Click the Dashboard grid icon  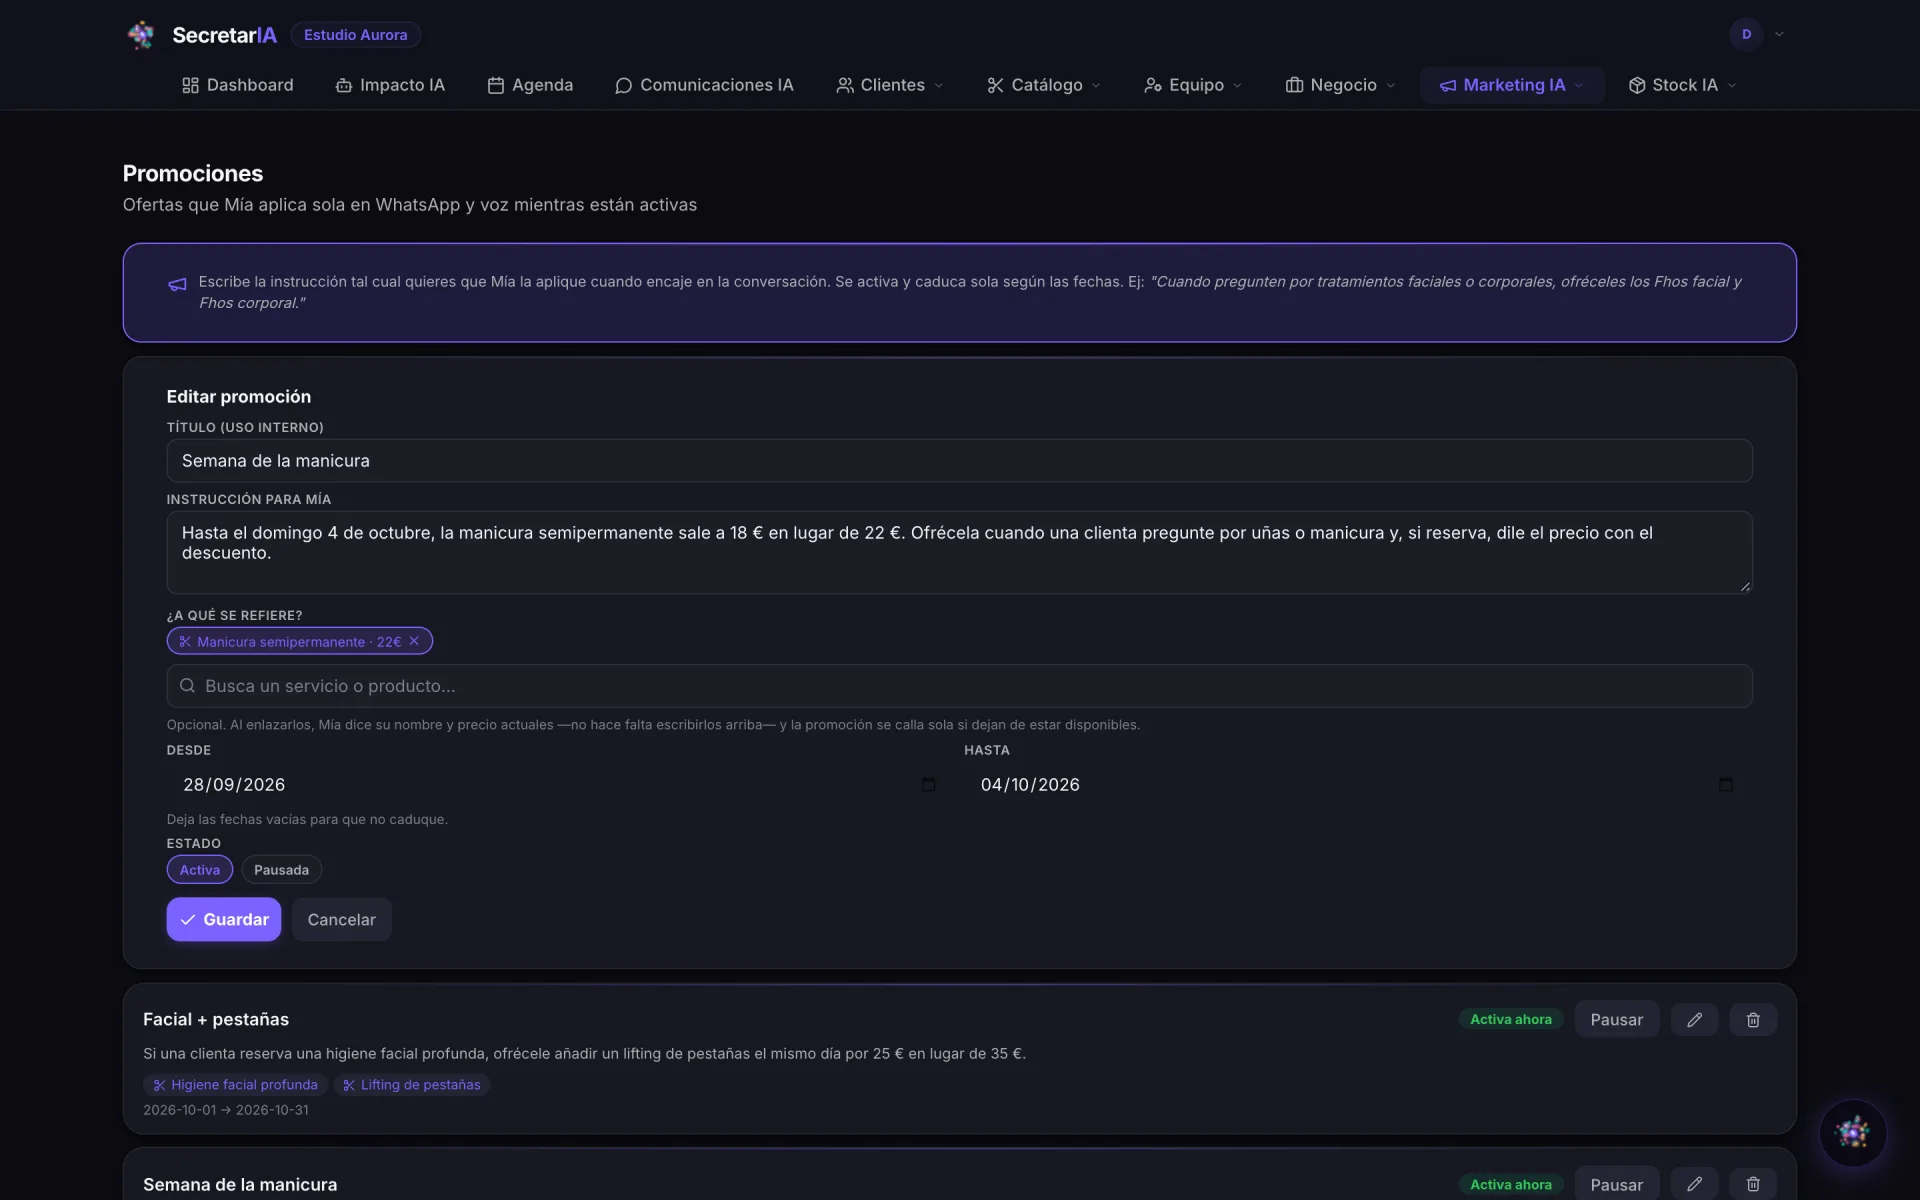(190, 86)
